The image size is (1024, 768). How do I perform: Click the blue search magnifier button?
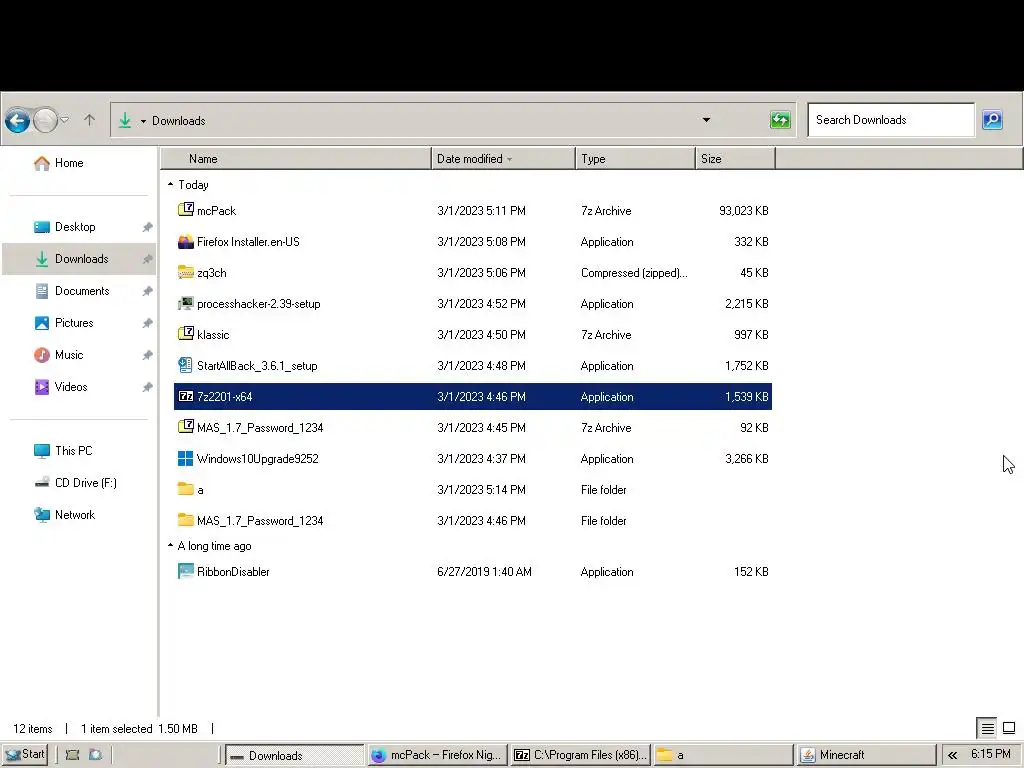coord(992,120)
